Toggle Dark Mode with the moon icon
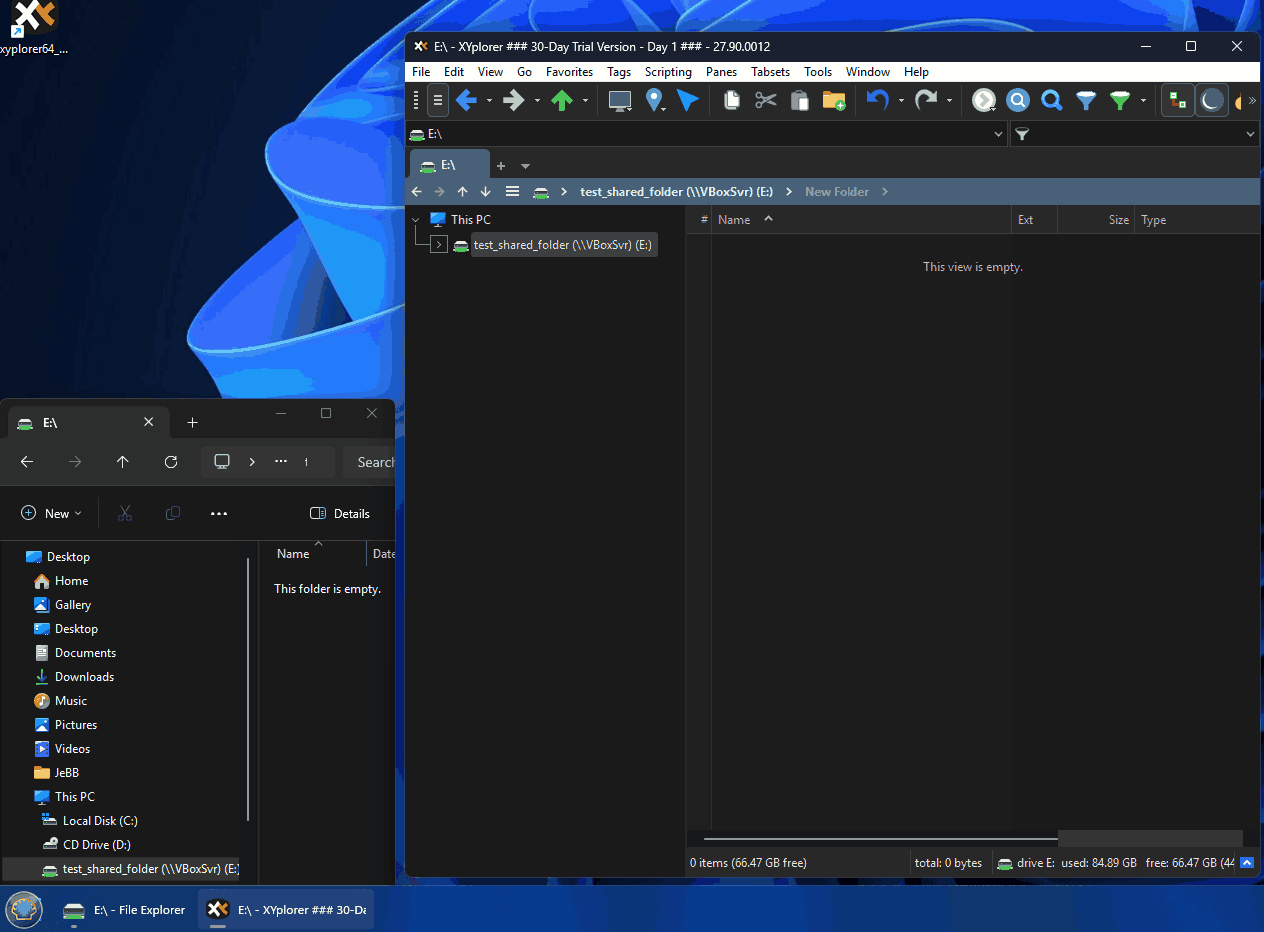Screen dimensions: 1264x932 [1211, 100]
